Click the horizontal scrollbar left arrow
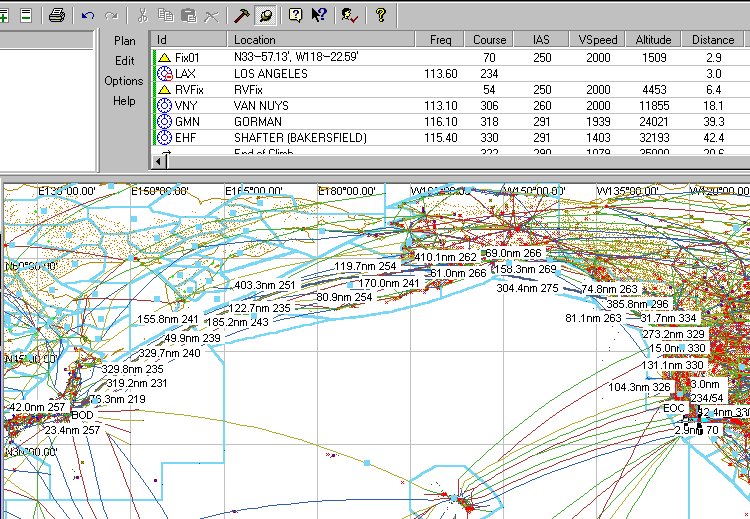This screenshot has width=750, height=519. point(158,161)
